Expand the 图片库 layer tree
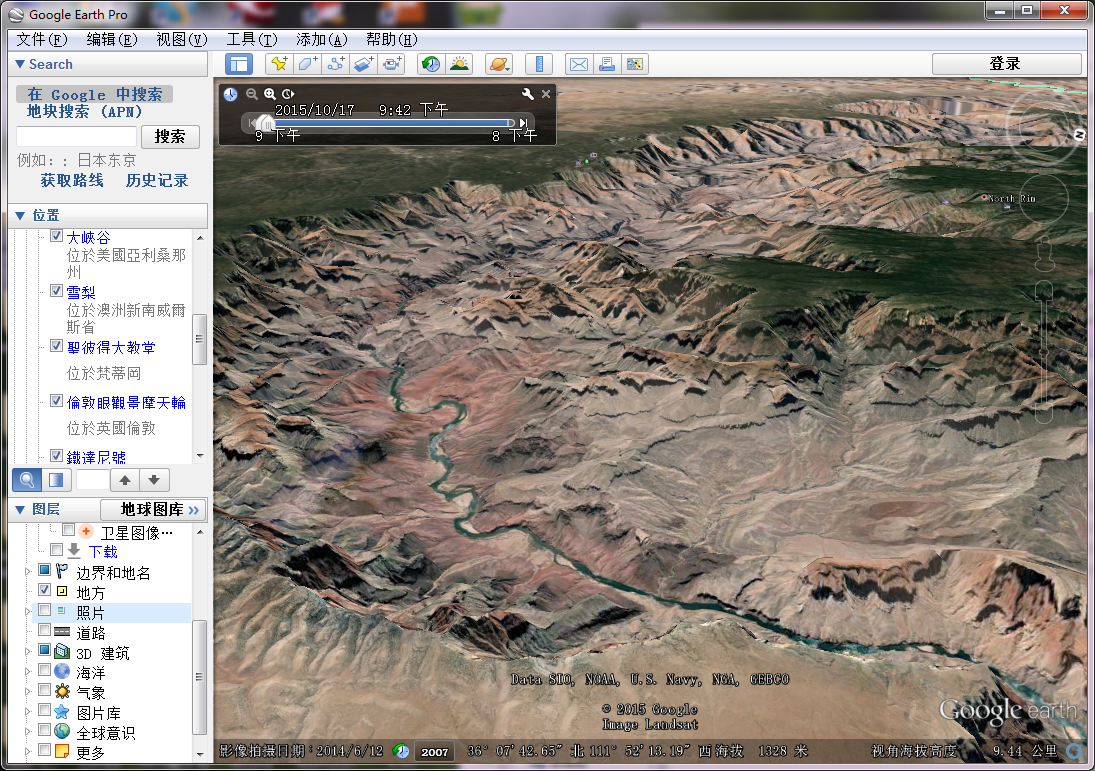Viewport: 1095px width, 771px height. (28, 712)
